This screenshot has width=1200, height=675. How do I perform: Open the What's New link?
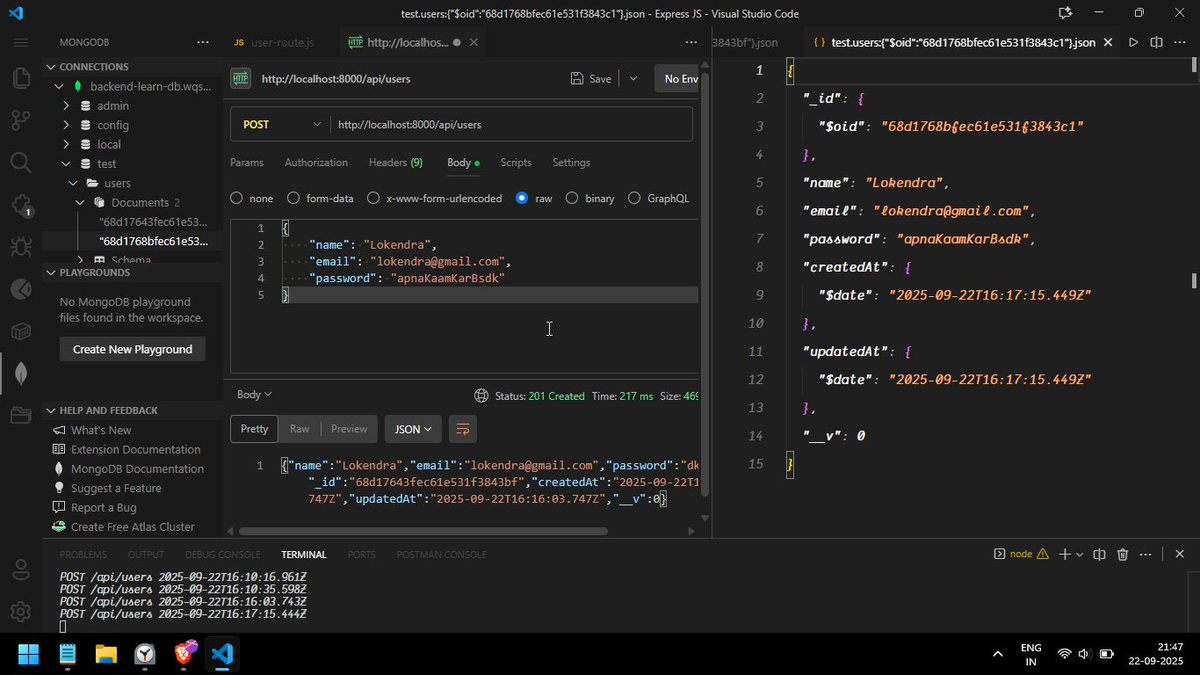point(101,430)
